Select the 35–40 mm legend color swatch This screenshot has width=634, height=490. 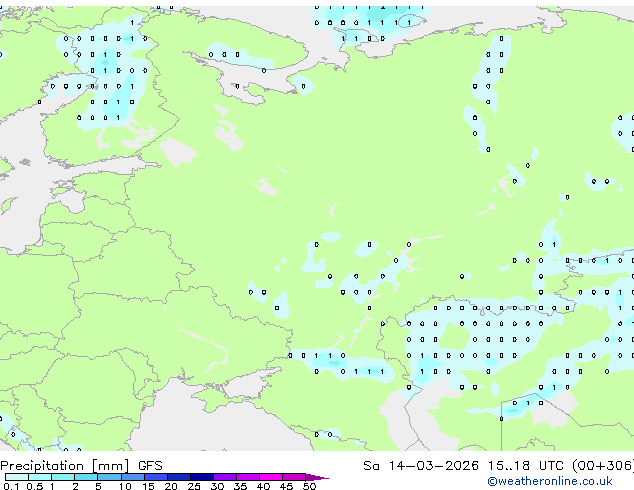coord(248,477)
